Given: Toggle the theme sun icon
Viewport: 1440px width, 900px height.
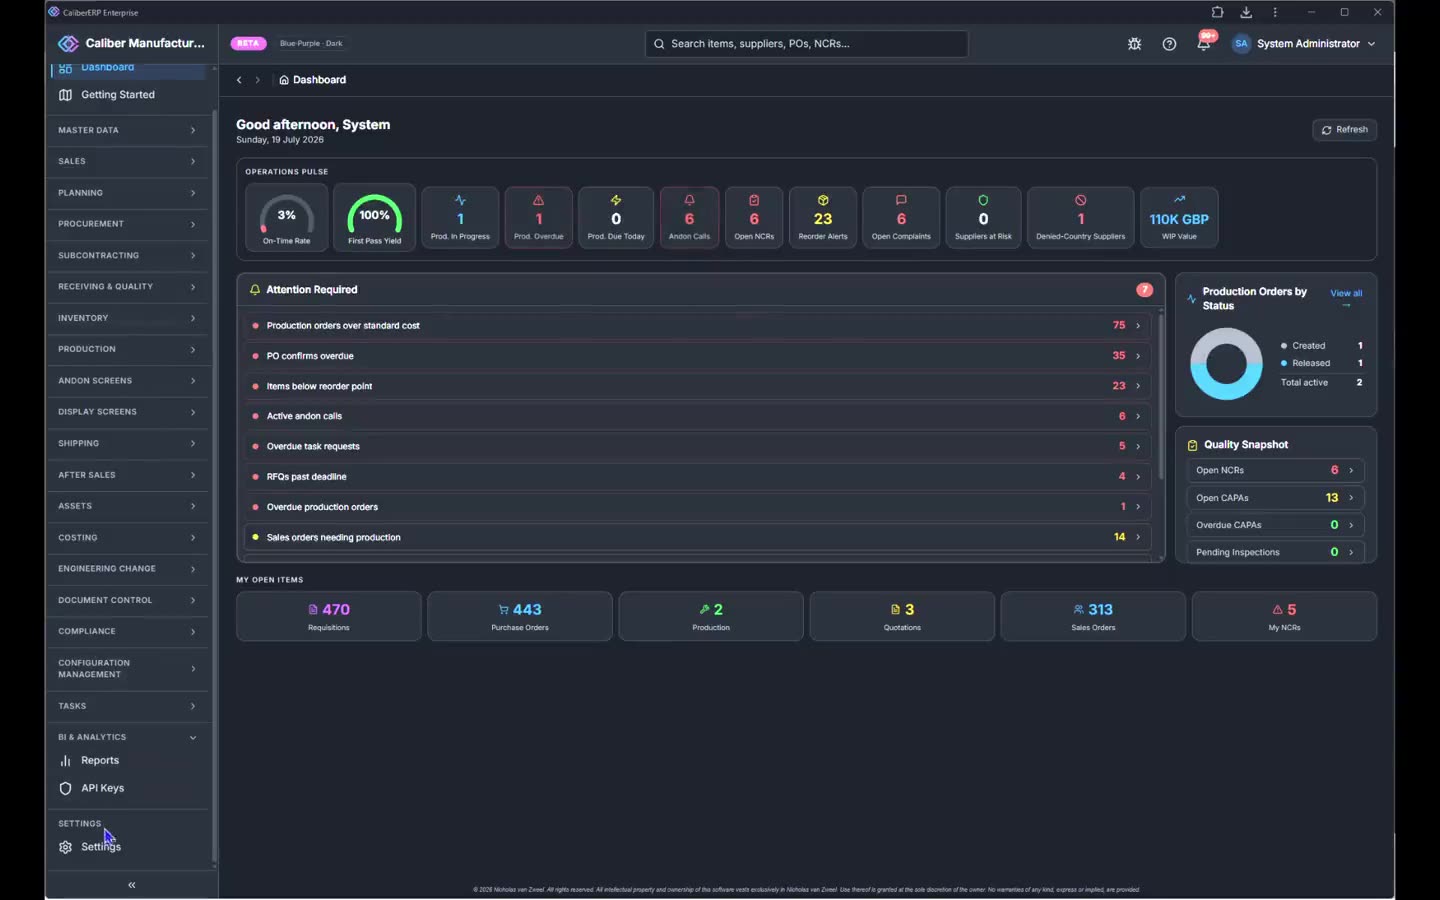Looking at the screenshot, I should tap(1134, 44).
